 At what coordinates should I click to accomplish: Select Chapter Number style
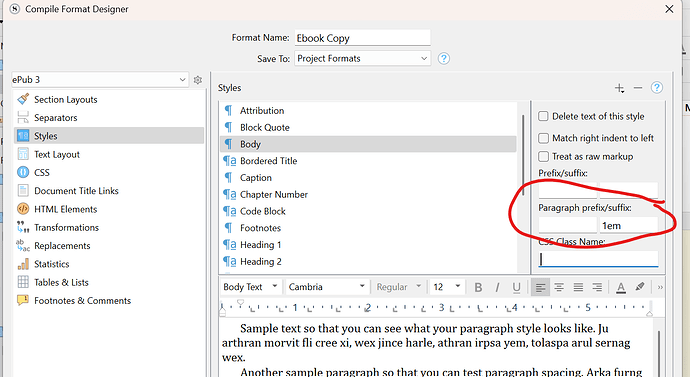coord(368,194)
